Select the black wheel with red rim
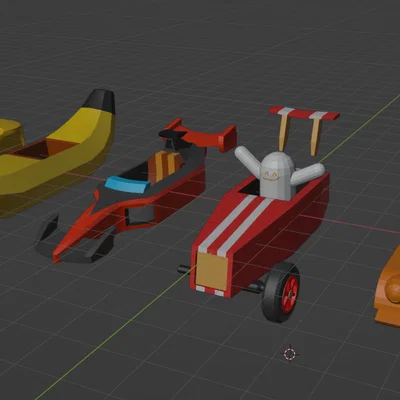 281,292
